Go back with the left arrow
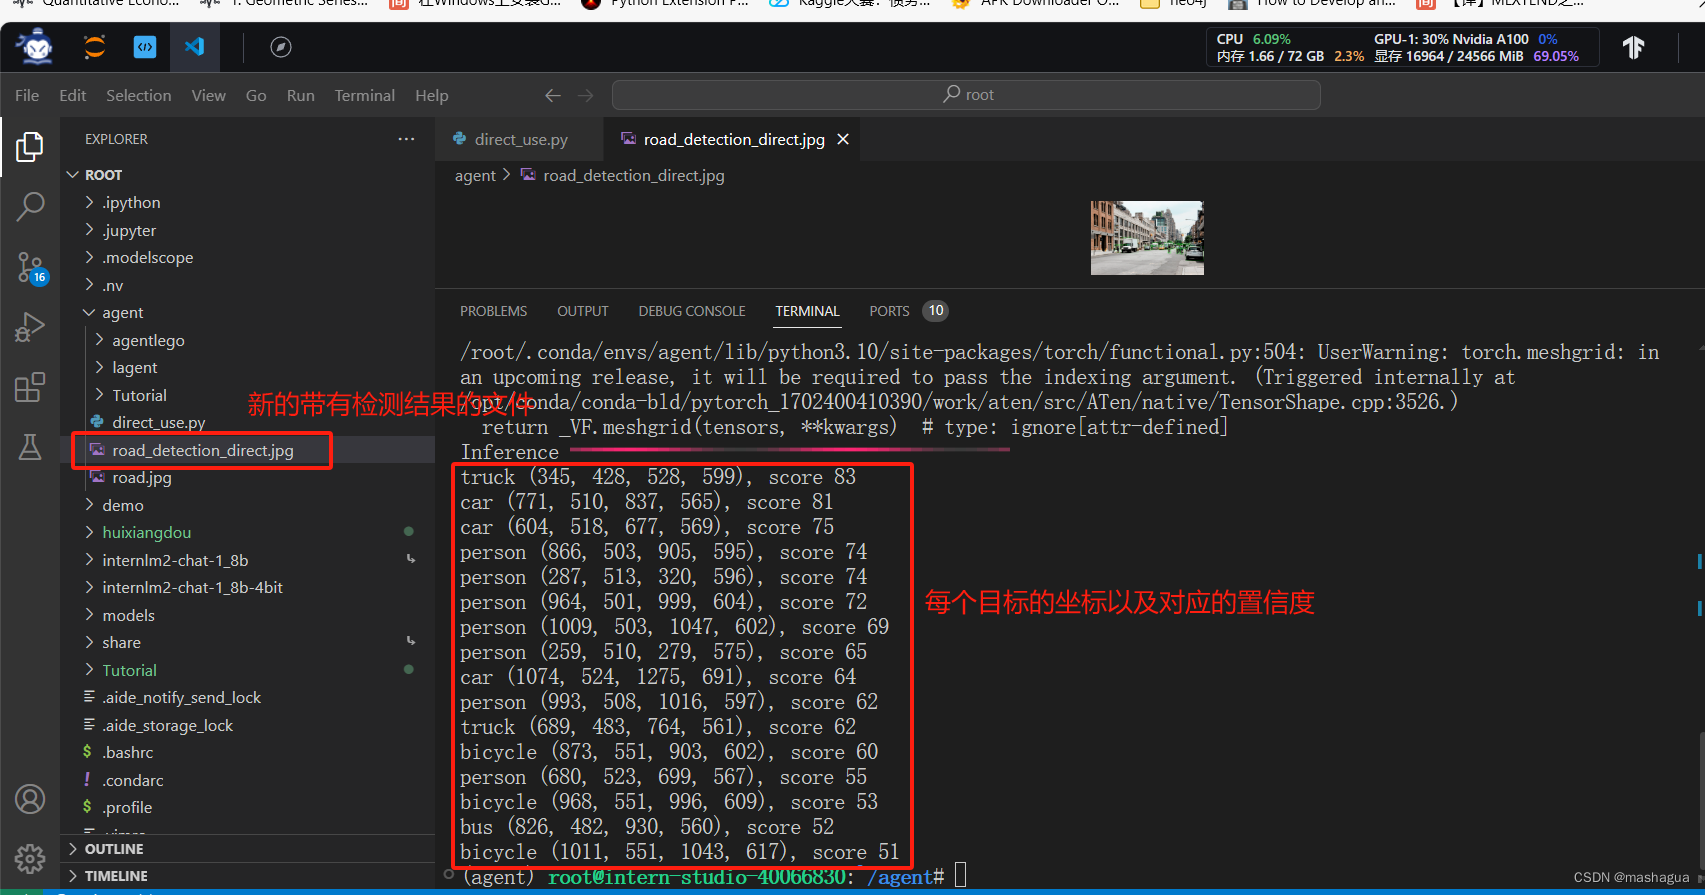 (x=553, y=95)
